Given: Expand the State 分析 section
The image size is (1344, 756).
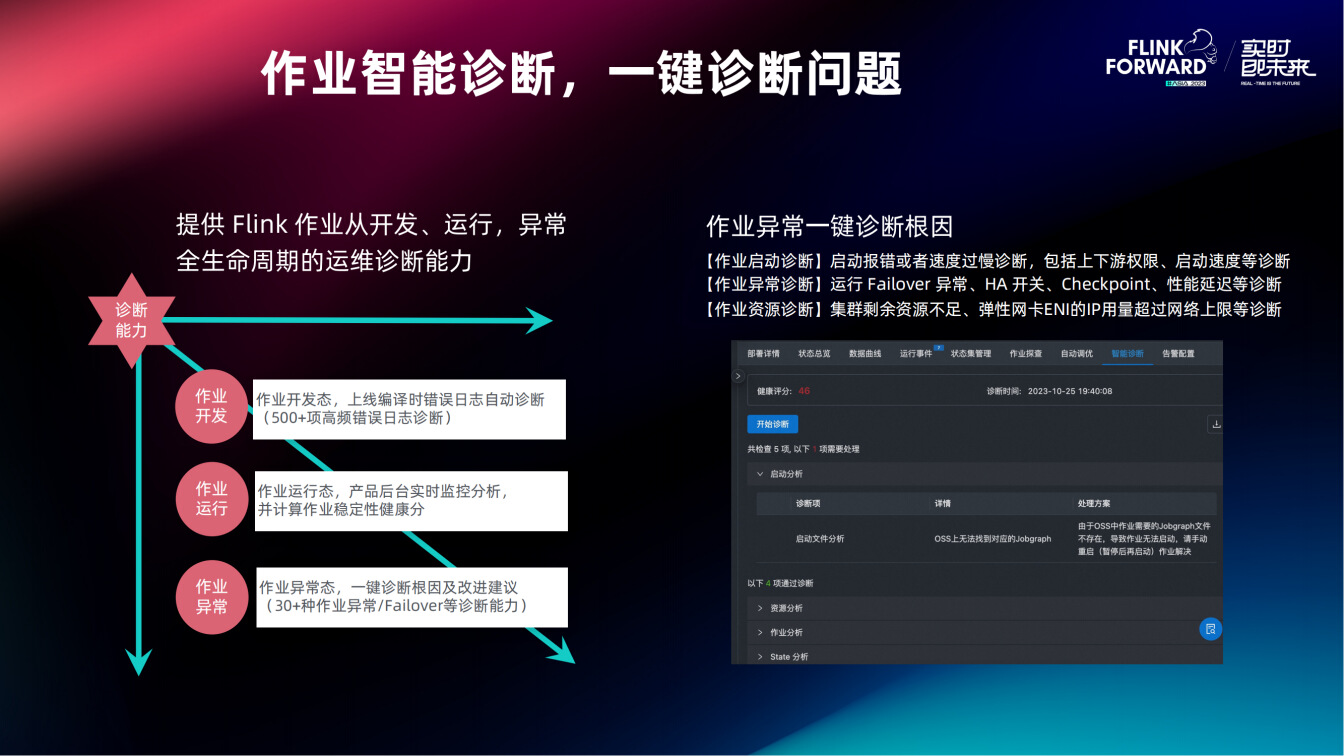Looking at the screenshot, I should [985, 656].
